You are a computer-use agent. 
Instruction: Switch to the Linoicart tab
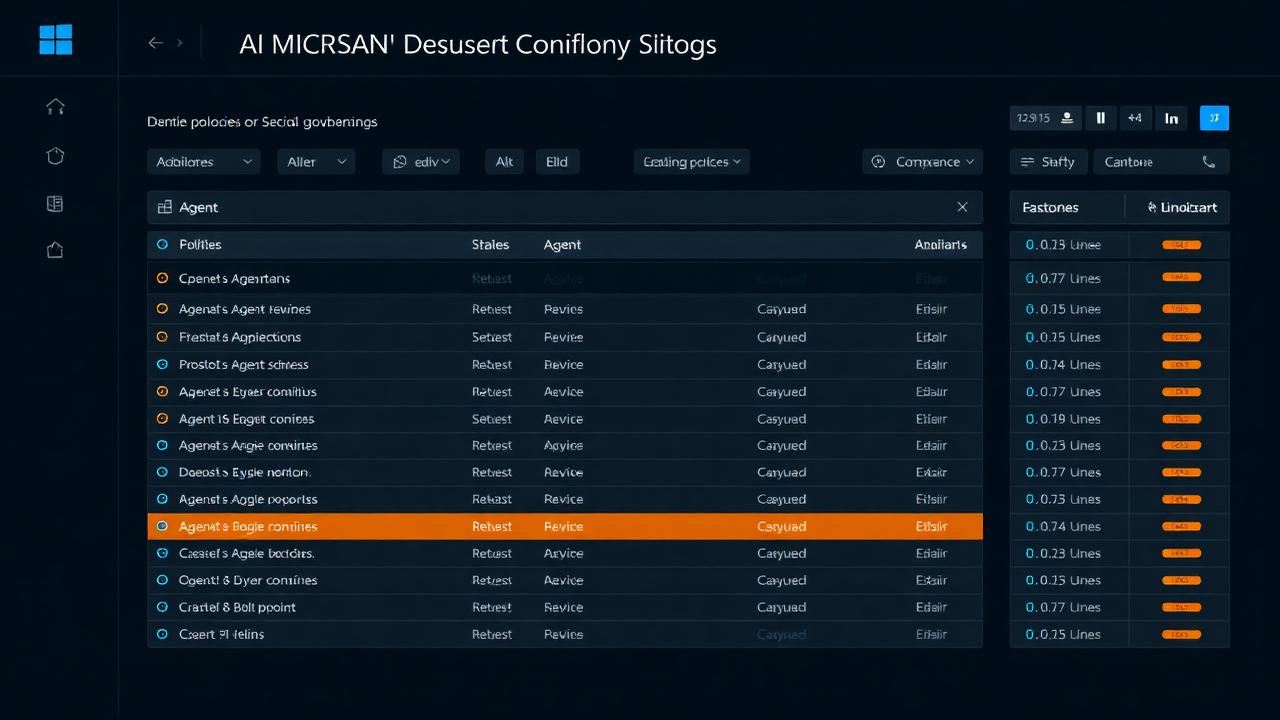1180,207
